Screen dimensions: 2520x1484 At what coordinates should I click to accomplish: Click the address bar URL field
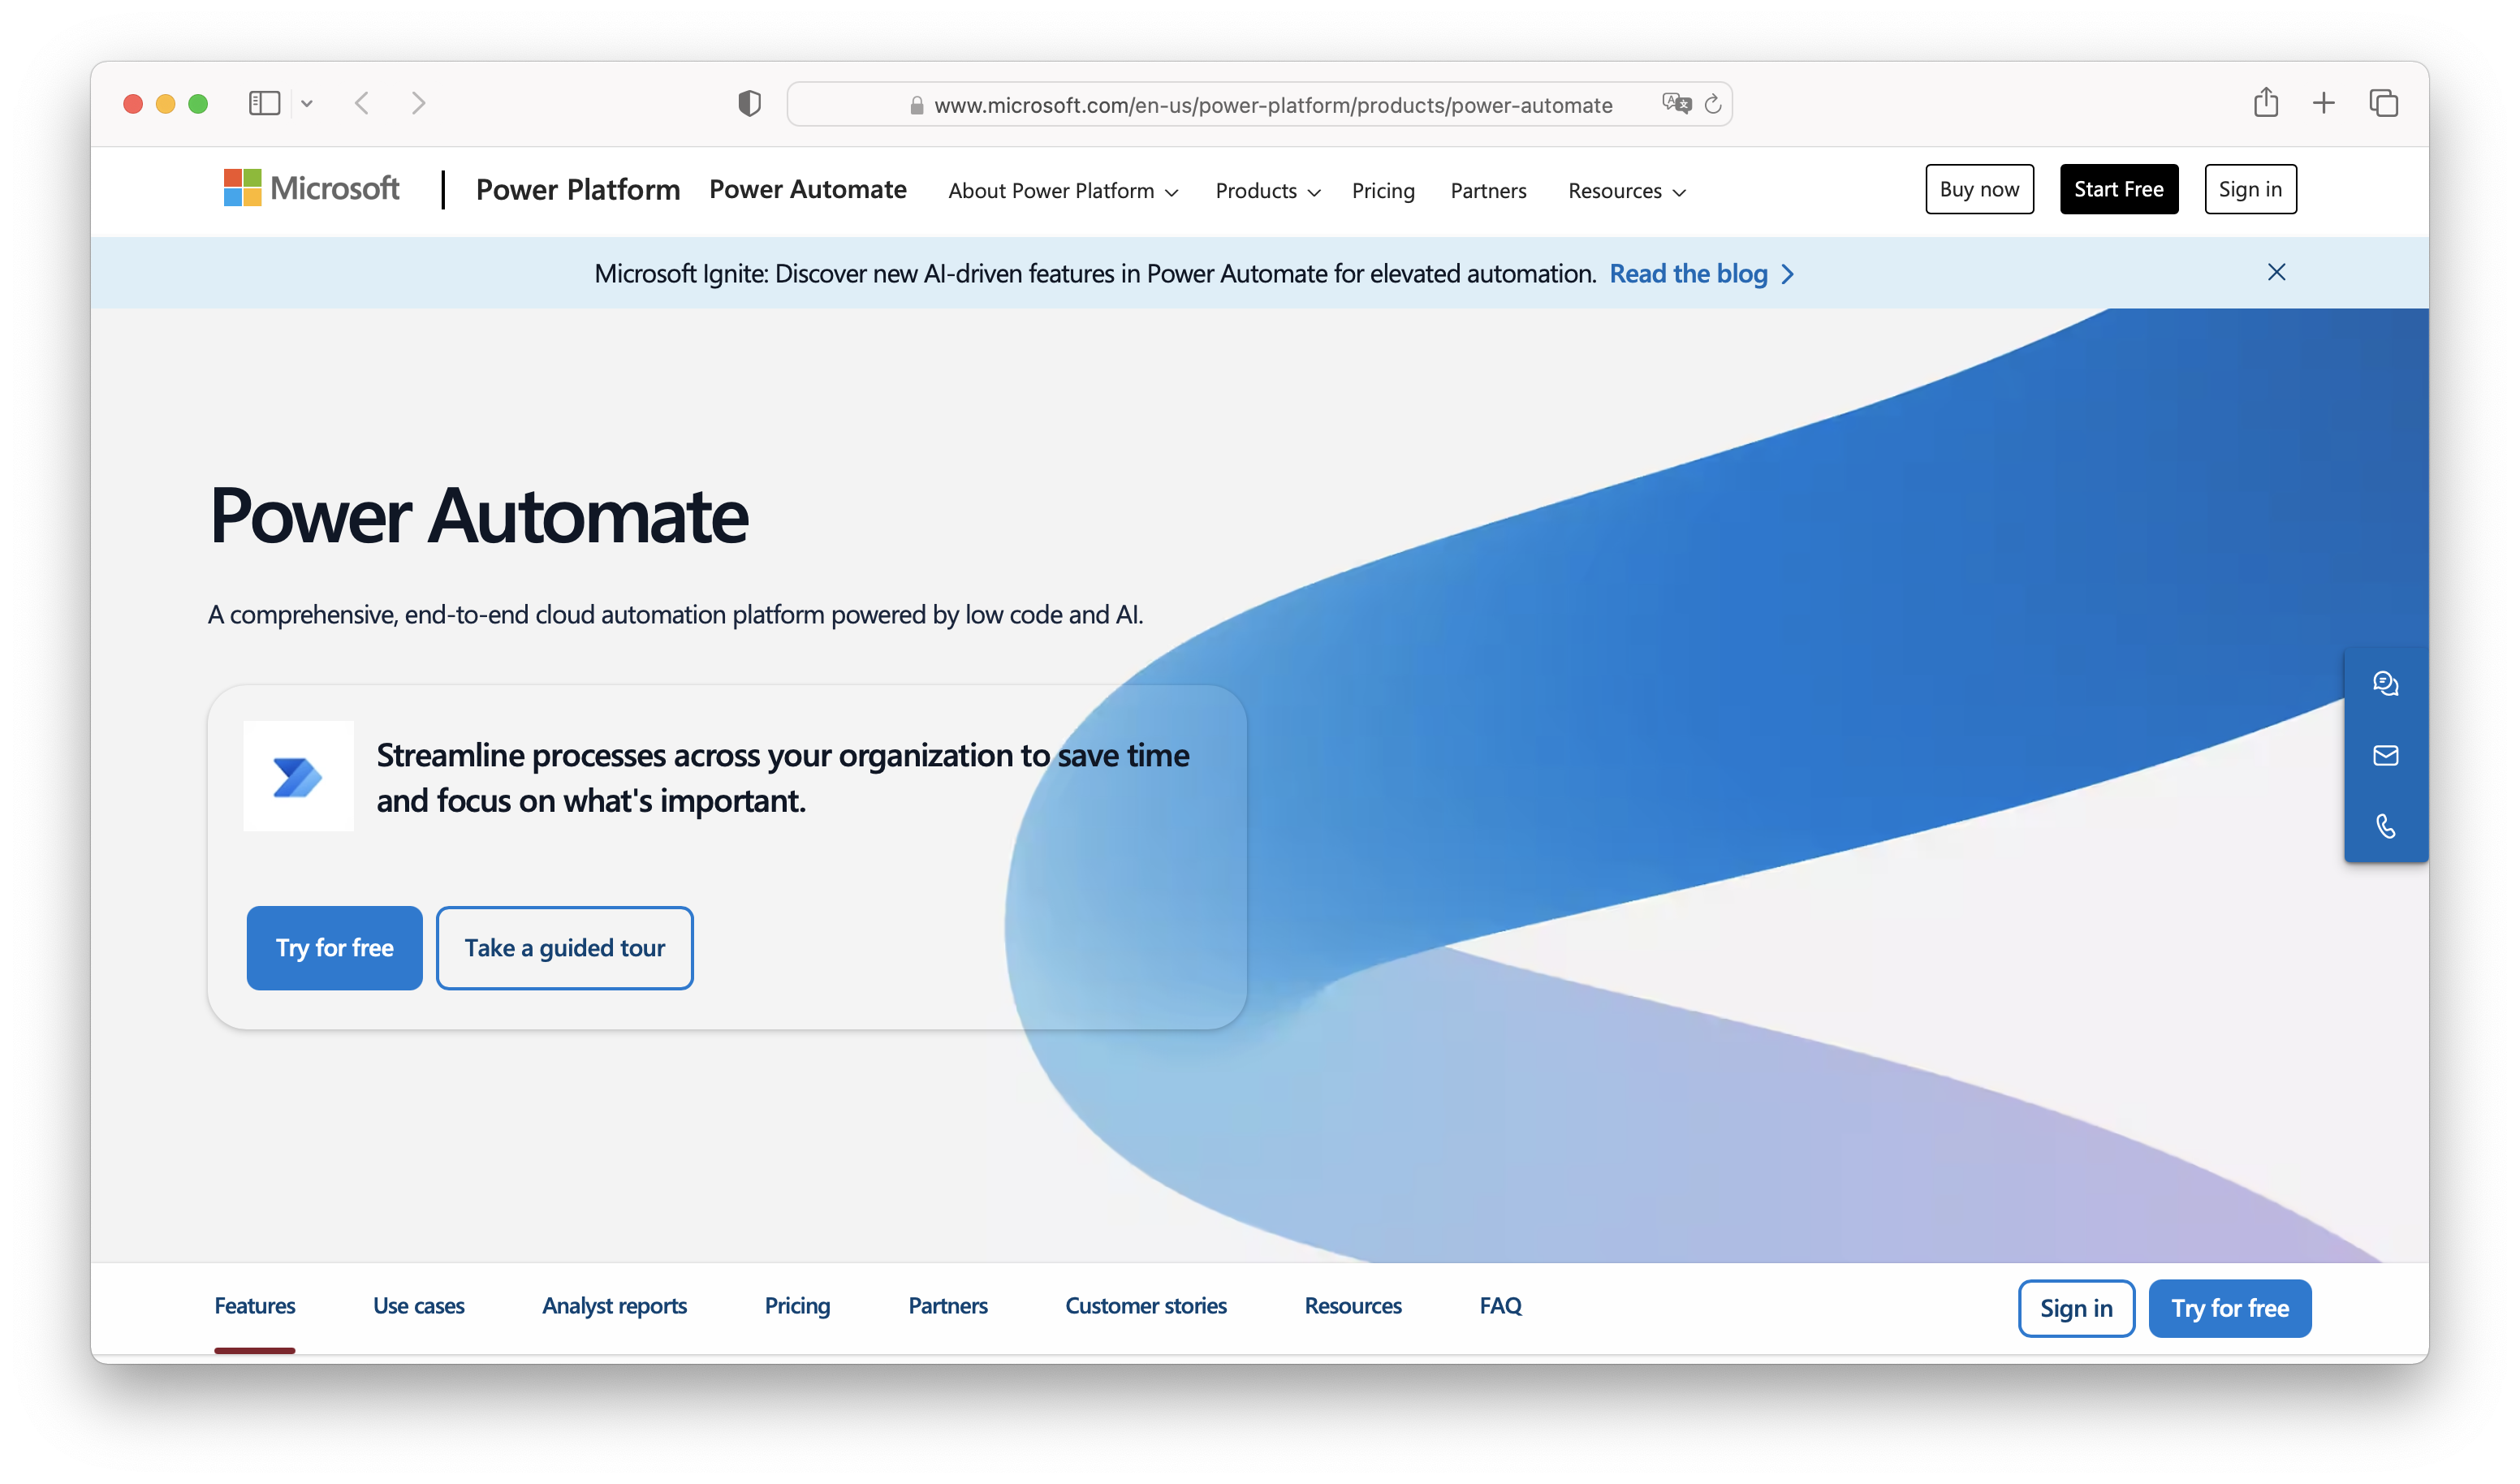tap(1272, 105)
